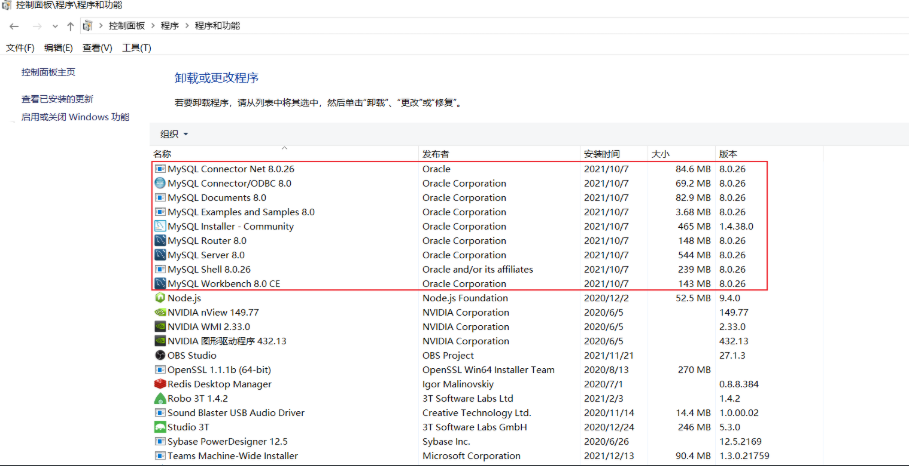Open 查看已安装的更新 link
Viewport: 909px width, 466px height.
point(57,99)
